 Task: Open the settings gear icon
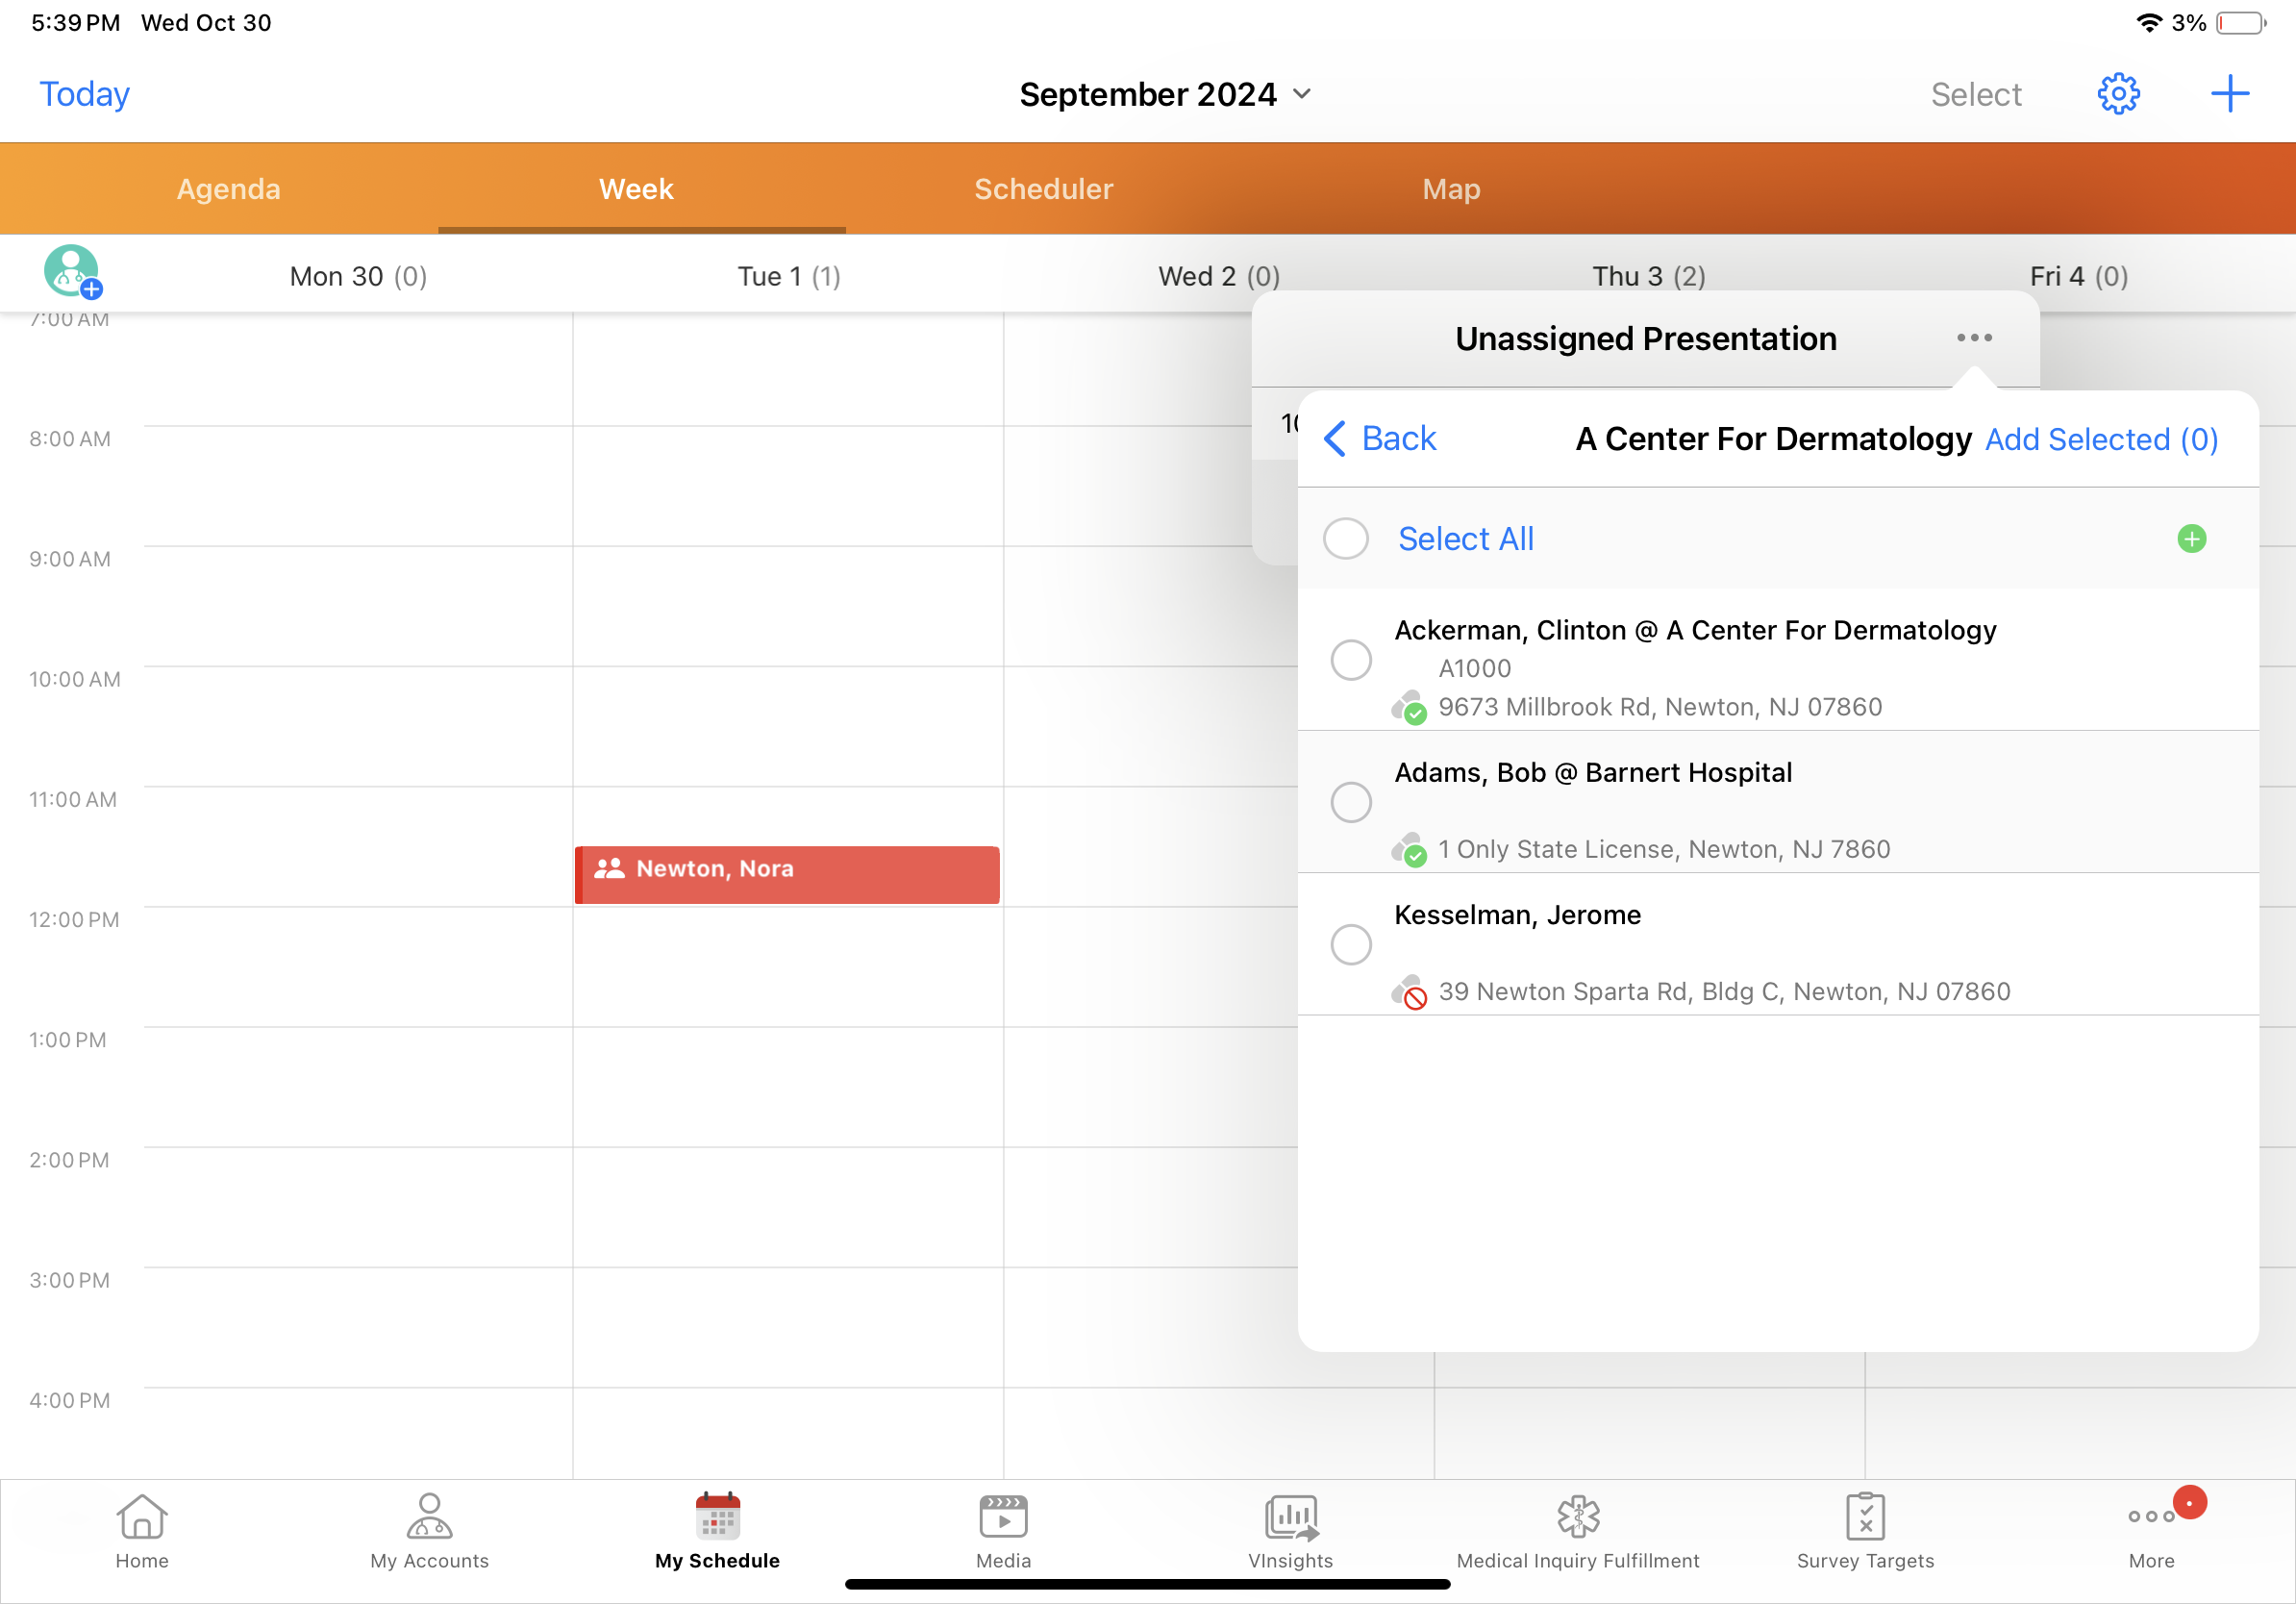2117,94
